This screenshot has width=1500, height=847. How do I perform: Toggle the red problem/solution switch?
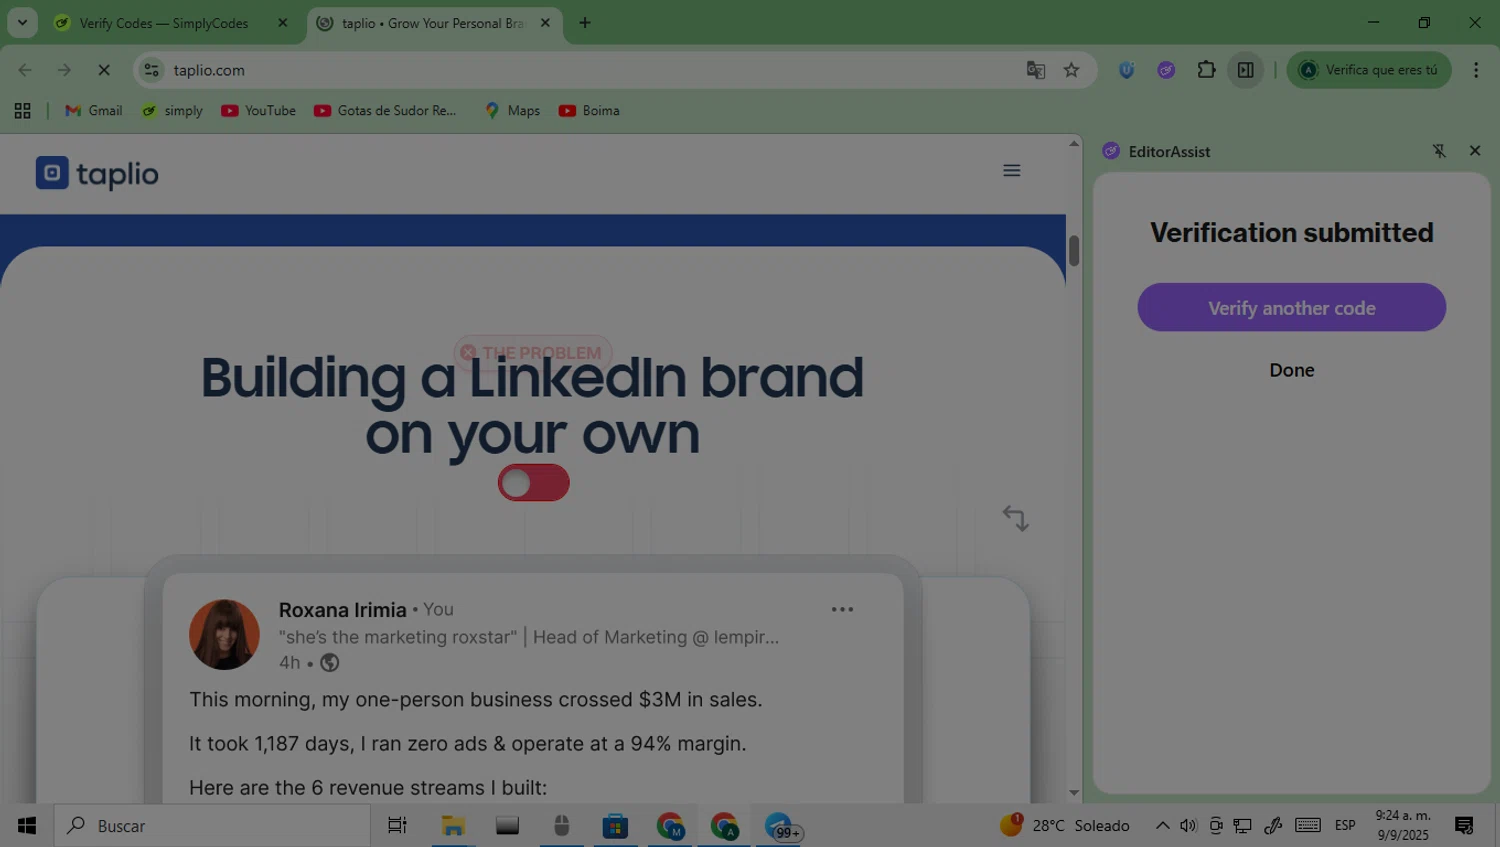534,483
